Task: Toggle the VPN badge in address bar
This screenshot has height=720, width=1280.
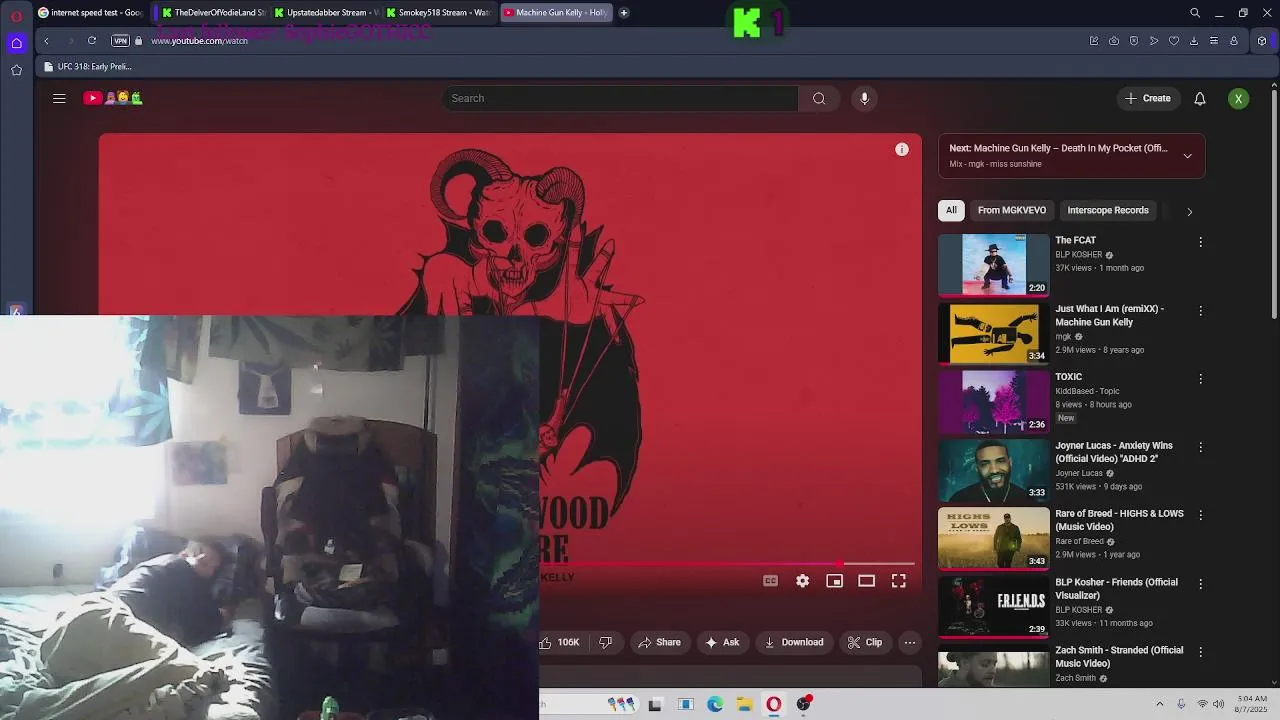Action: point(120,41)
